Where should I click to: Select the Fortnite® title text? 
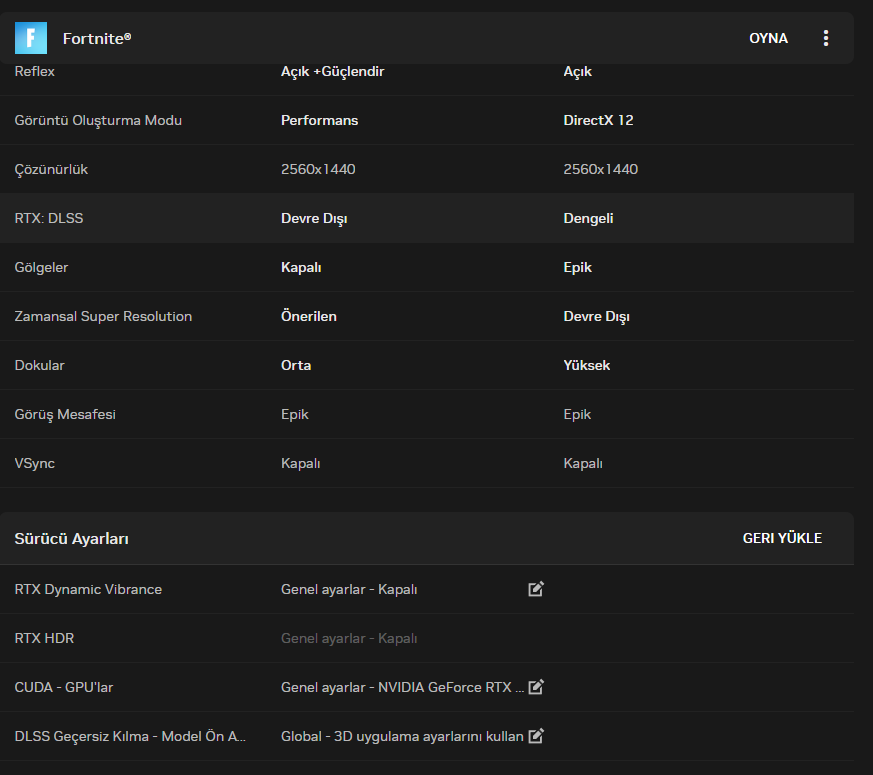[97, 38]
